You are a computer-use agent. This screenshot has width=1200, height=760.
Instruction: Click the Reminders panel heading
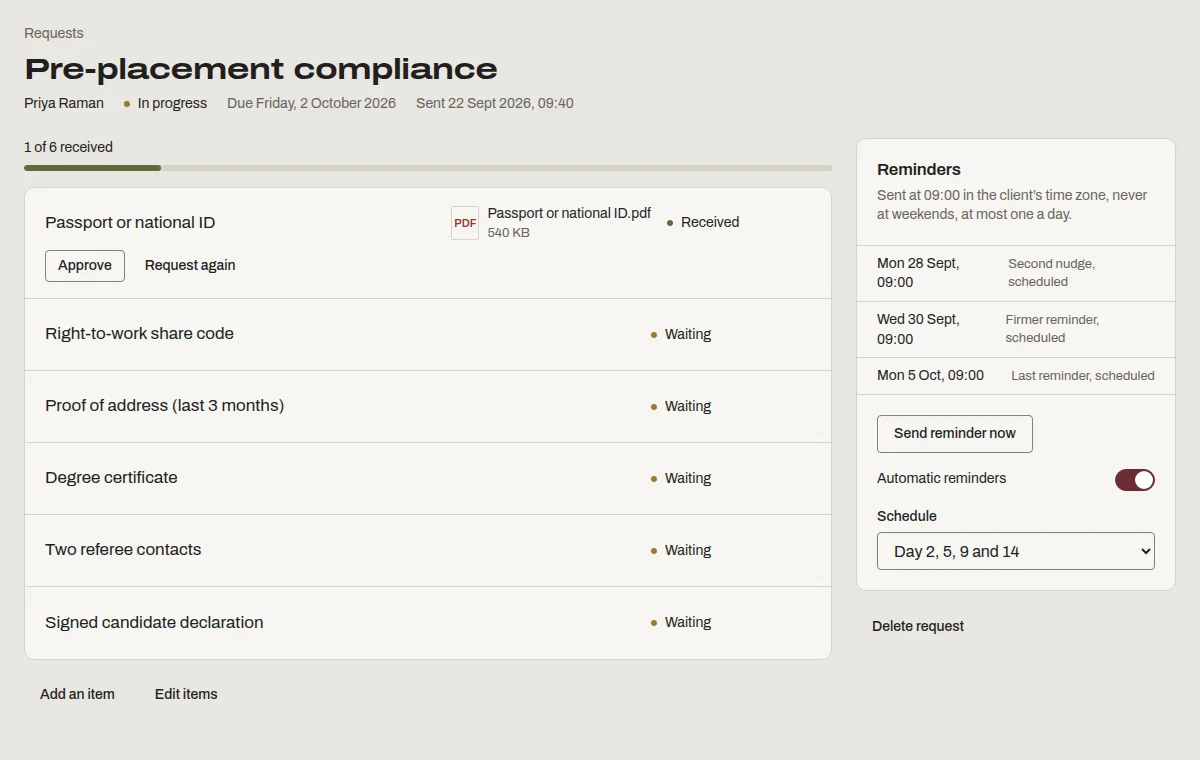919,170
